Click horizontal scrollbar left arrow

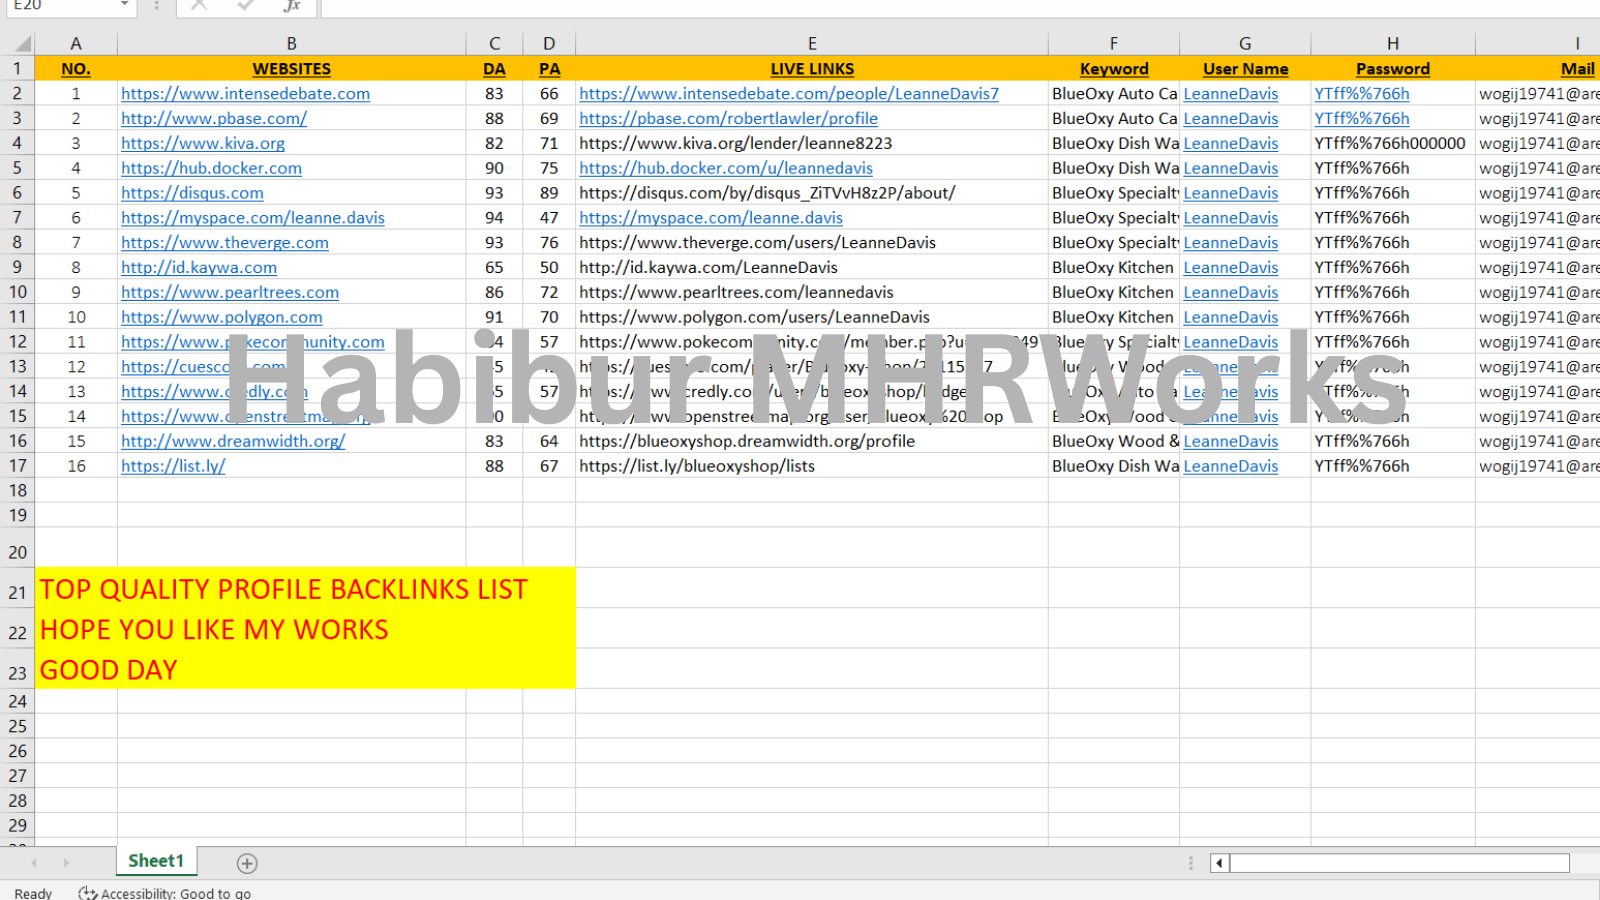pos(1219,863)
